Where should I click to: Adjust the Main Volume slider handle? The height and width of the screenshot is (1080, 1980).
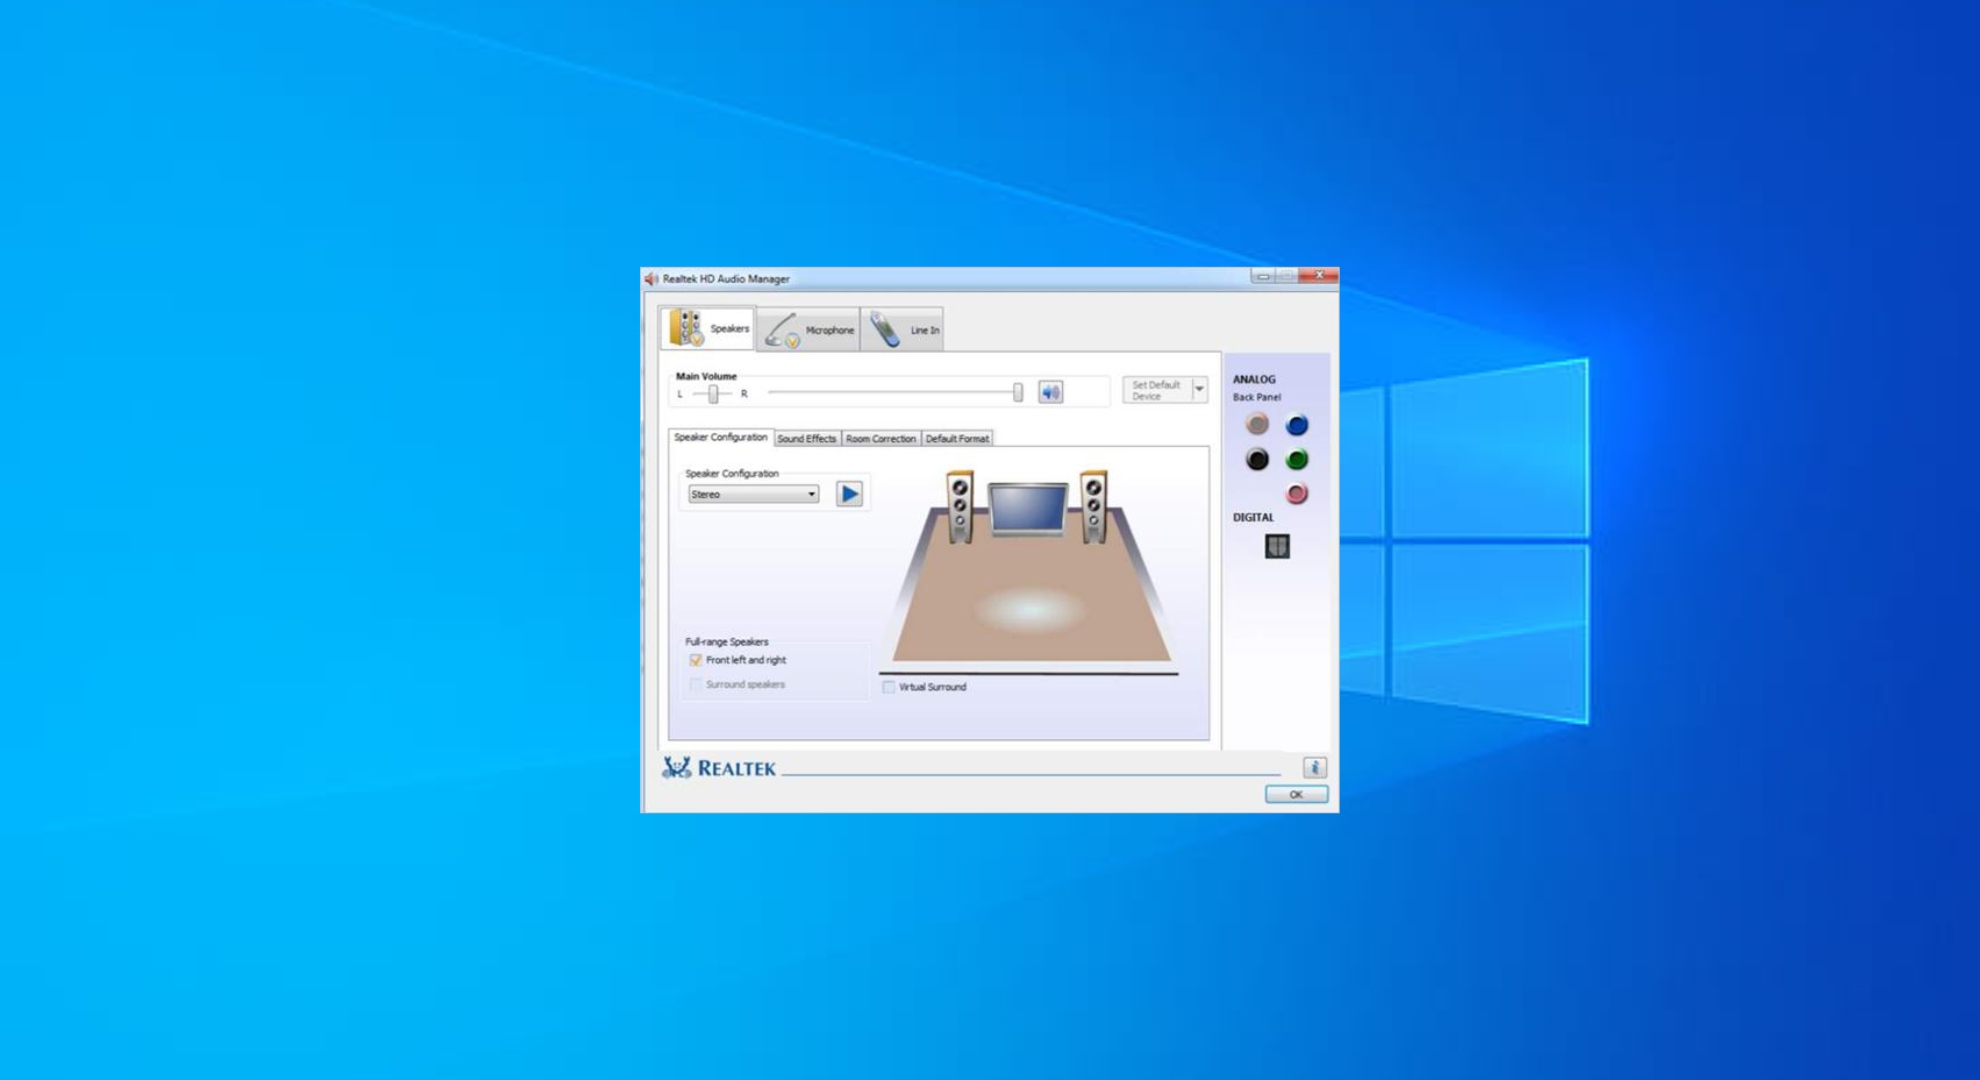pos(1018,392)
